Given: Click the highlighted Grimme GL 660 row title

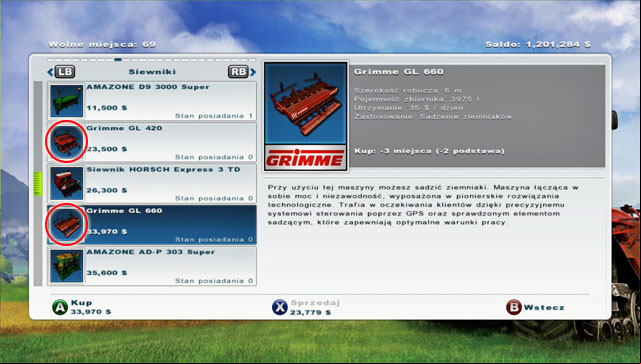Looking at the screenshot, I should [x=124, y=211].
